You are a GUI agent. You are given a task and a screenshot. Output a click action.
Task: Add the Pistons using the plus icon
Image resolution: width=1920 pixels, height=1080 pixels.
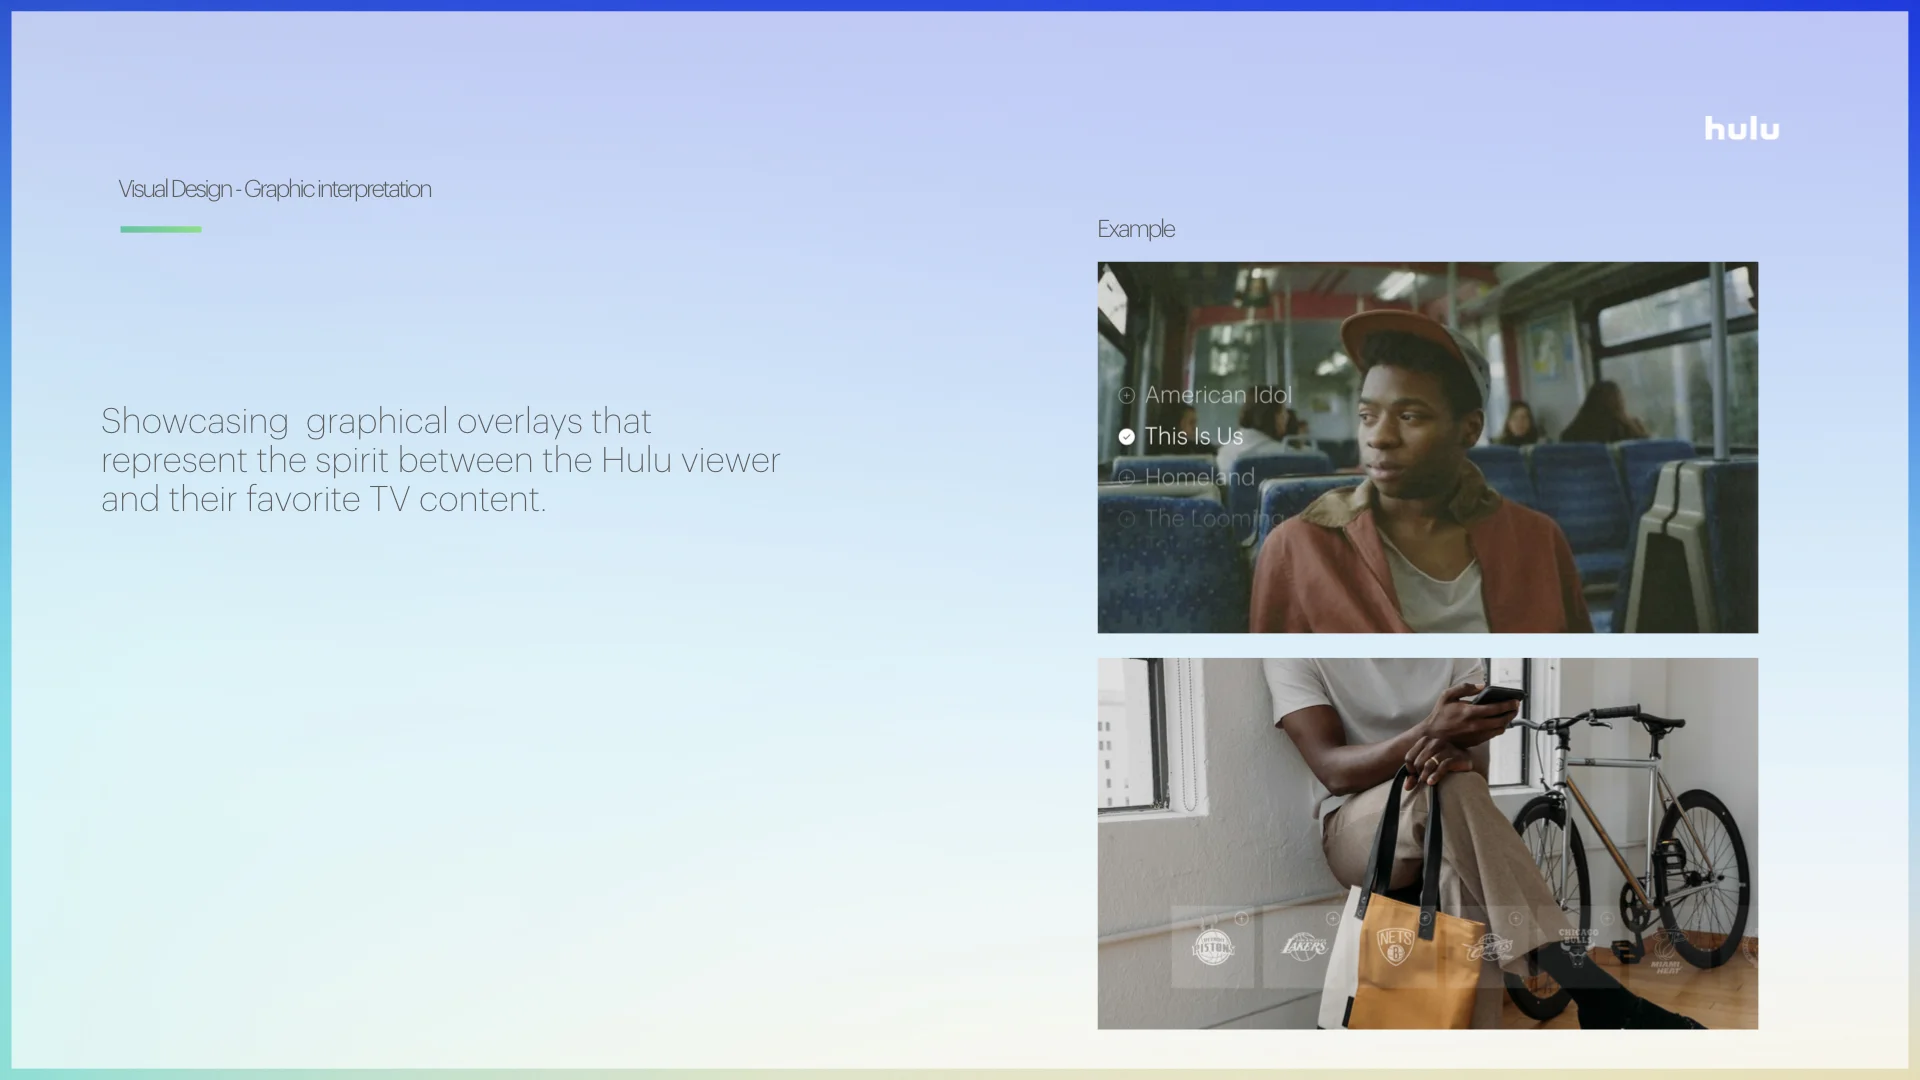click(1241, 918)
